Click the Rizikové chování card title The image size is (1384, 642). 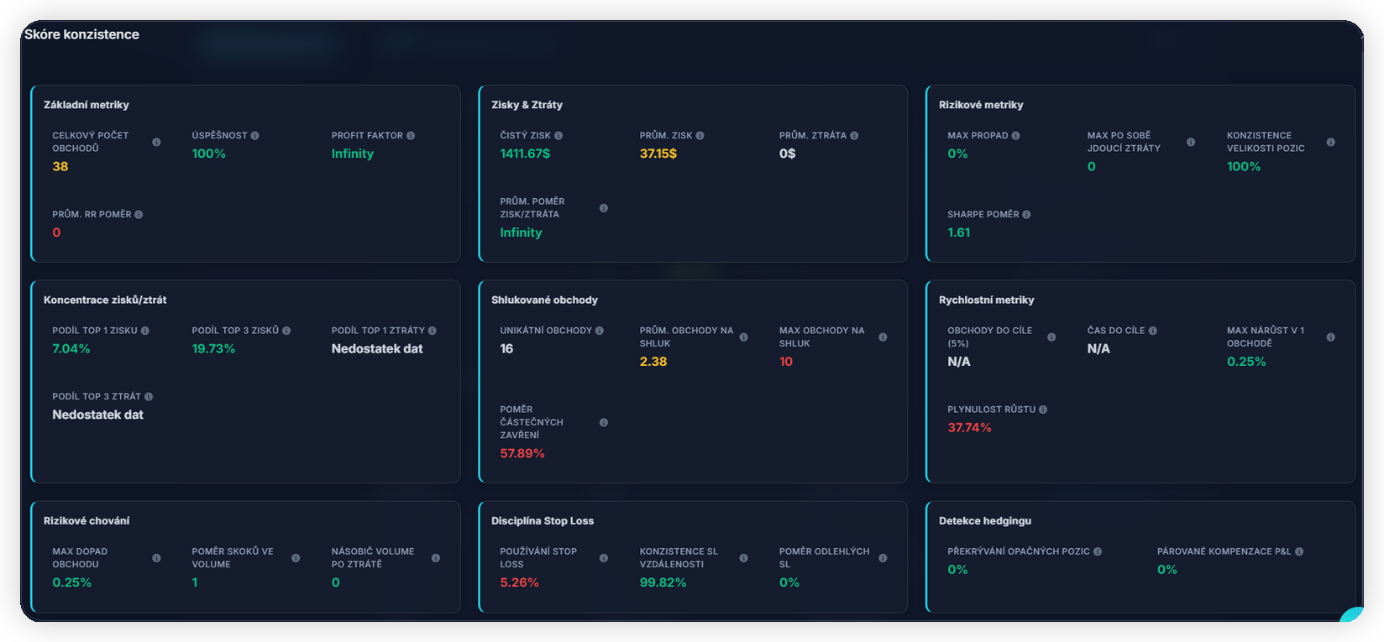click(x=86, y=521)
